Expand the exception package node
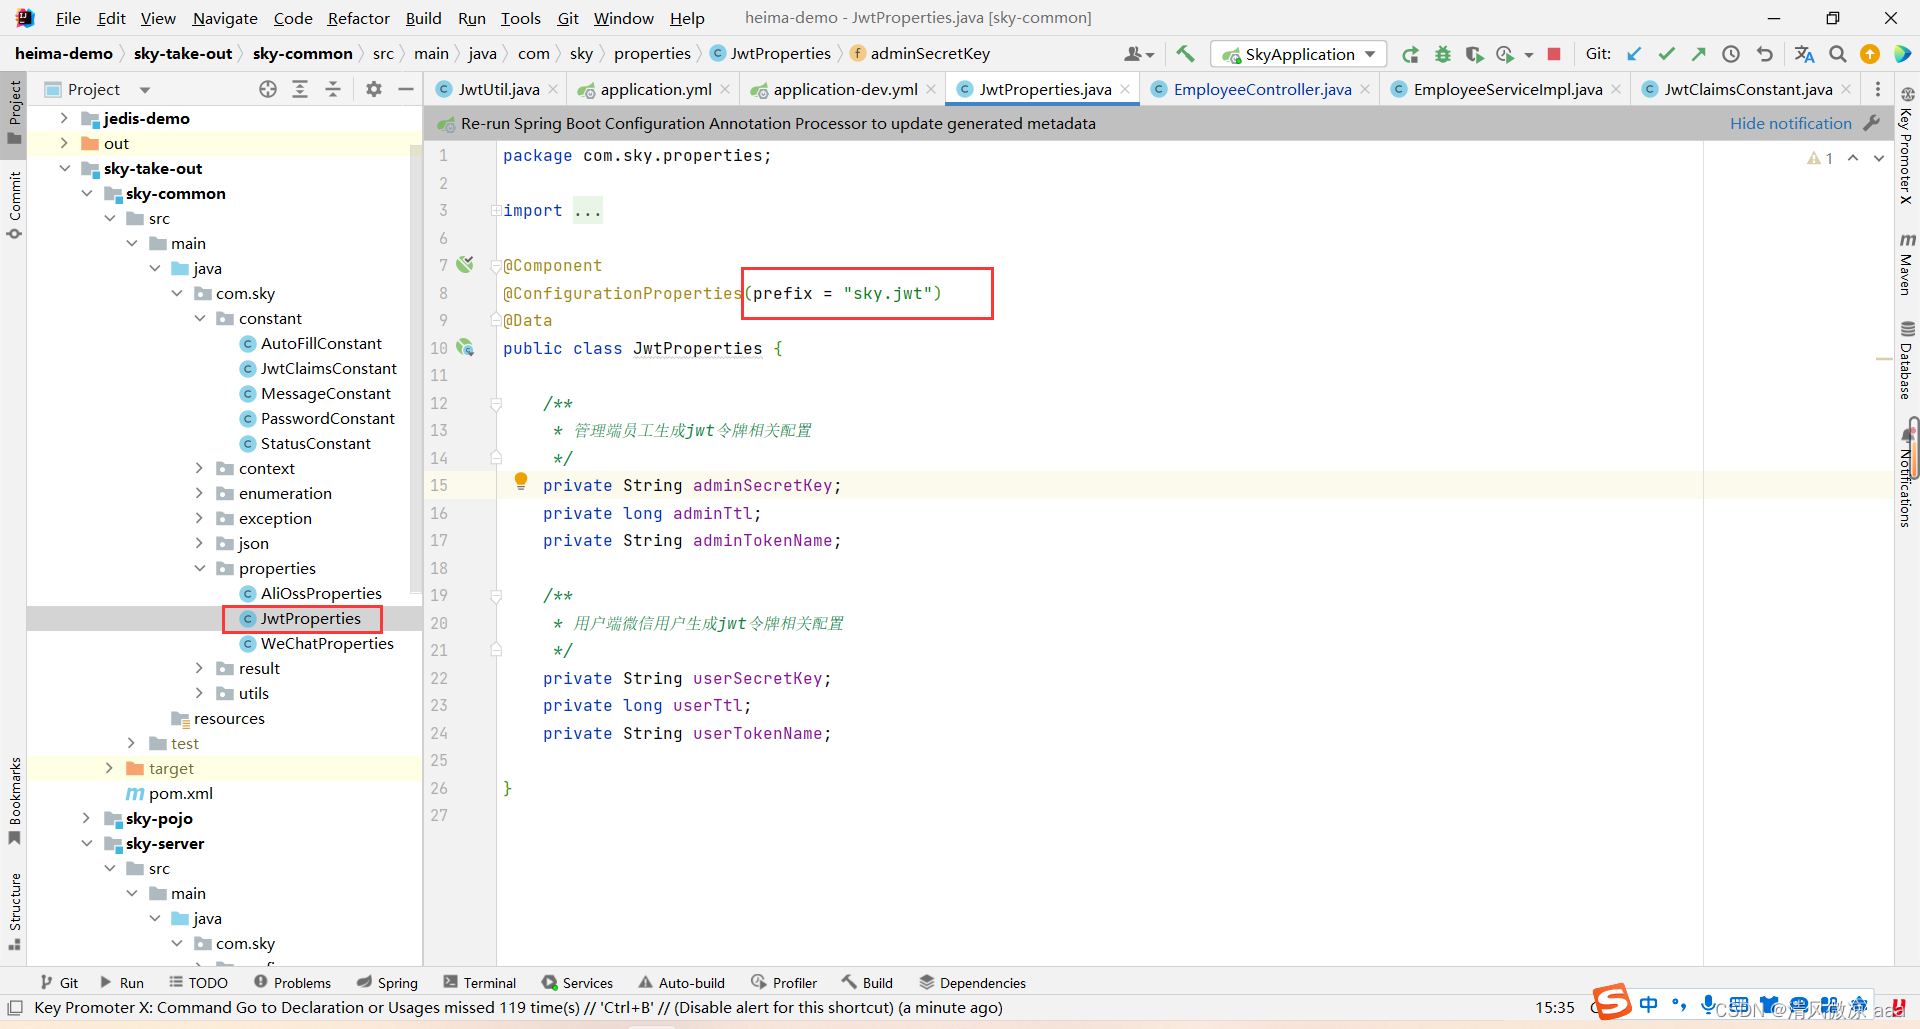The image size is (1920, 1029). click(200, 518)
